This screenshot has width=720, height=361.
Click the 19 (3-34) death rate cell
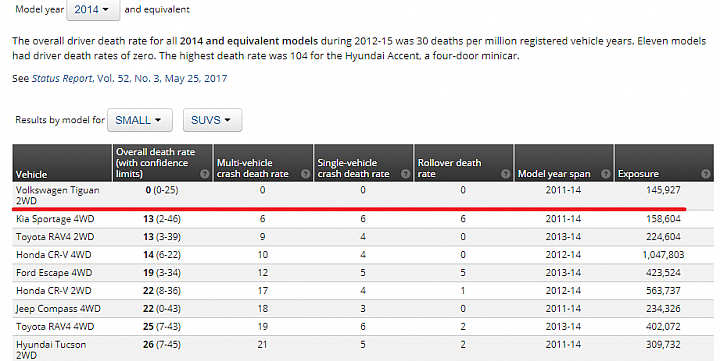coord(162,273)
